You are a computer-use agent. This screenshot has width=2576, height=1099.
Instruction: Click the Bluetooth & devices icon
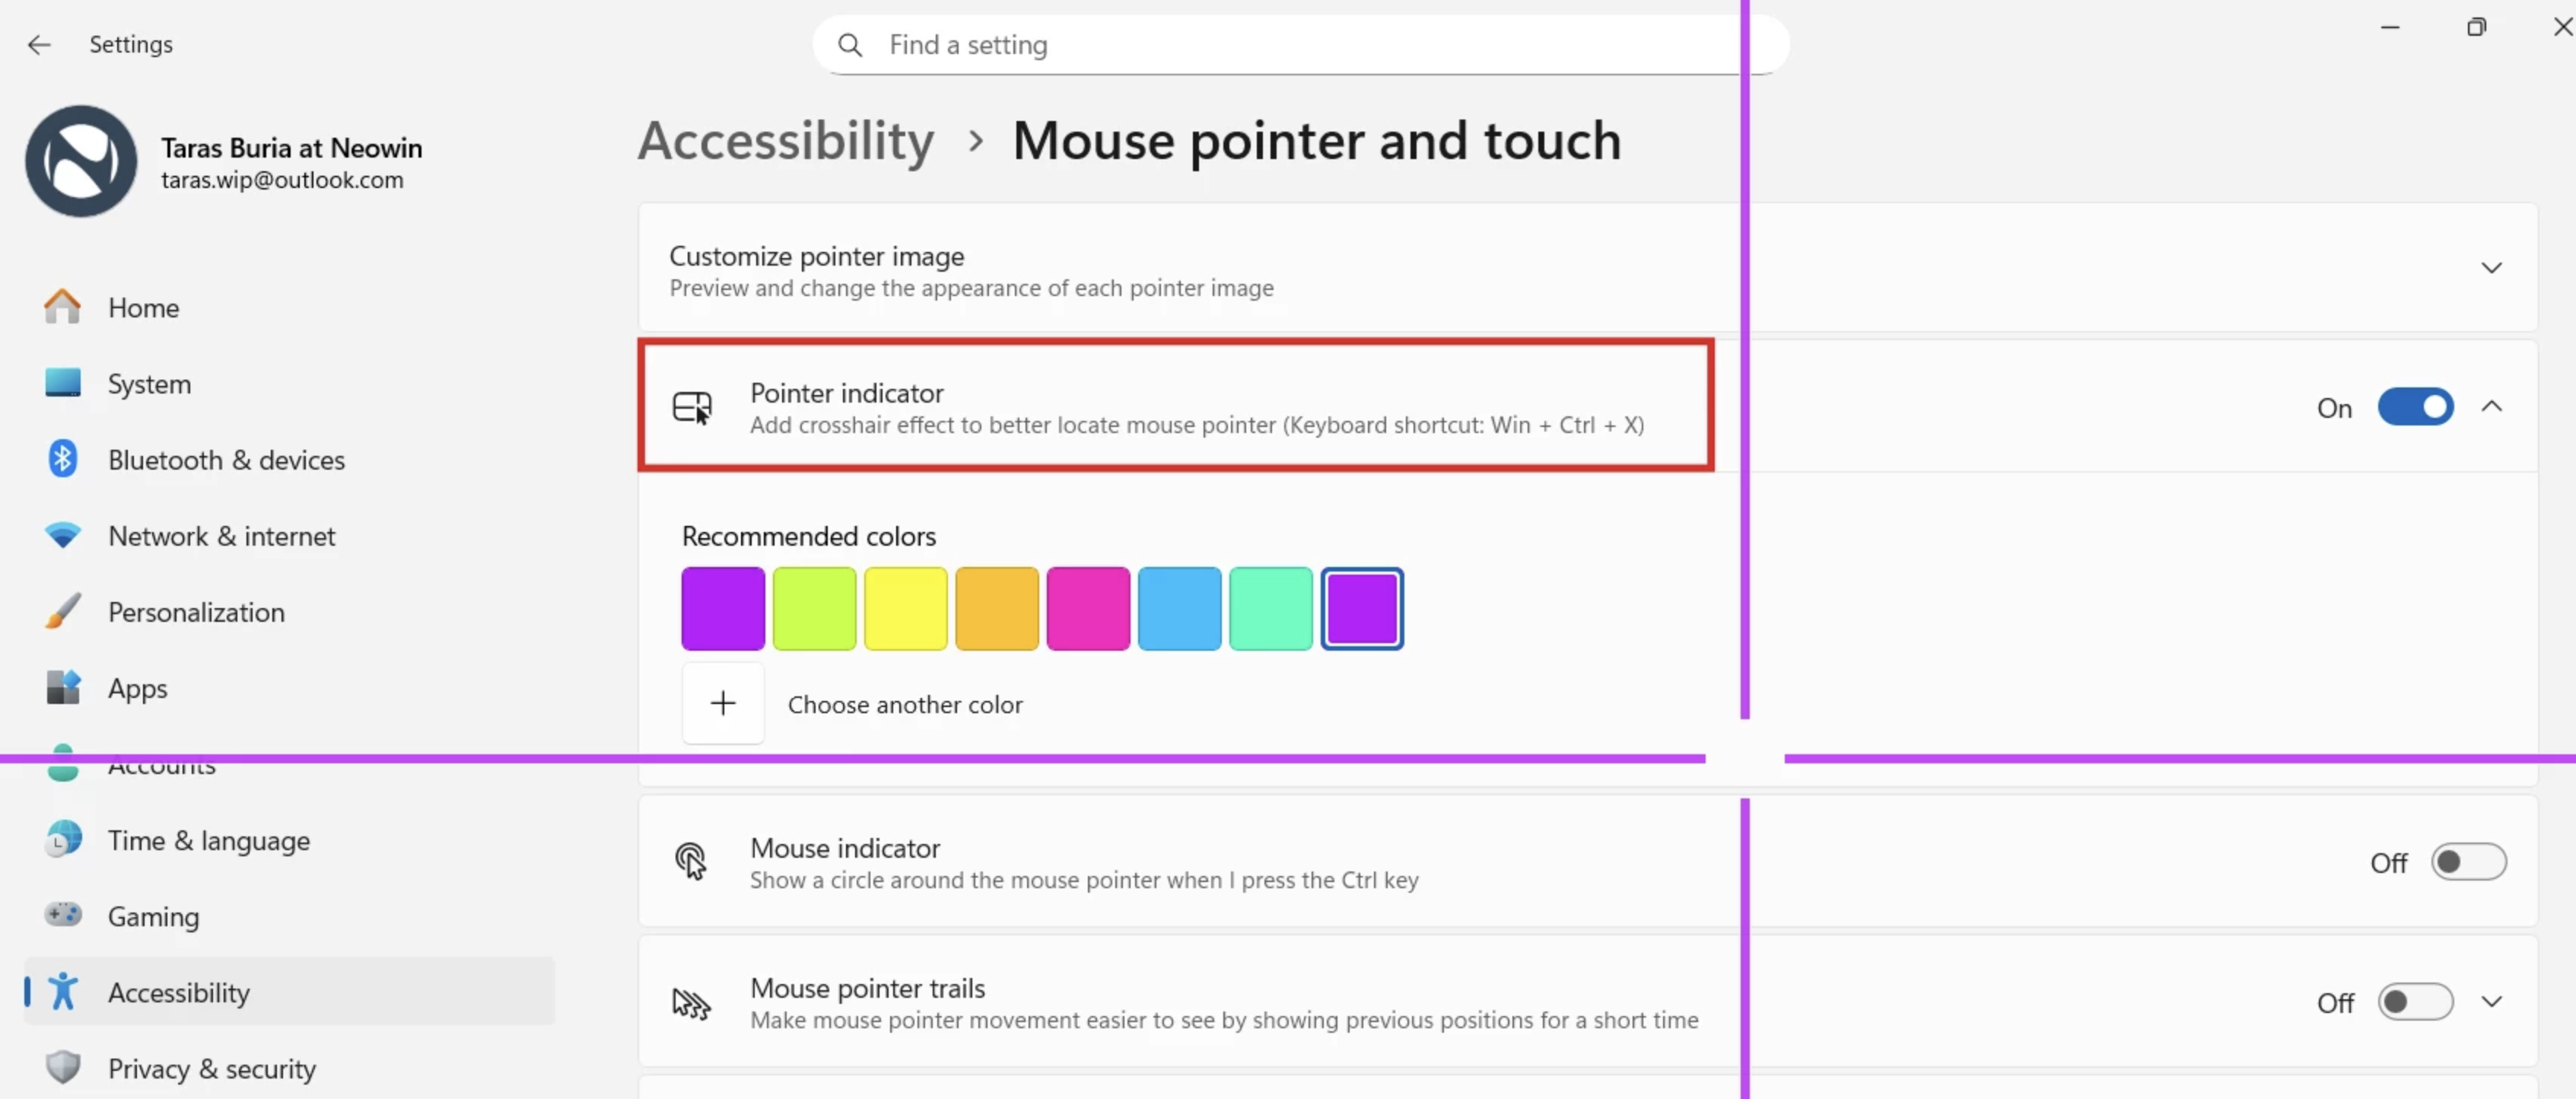click(x=62, y=460)
